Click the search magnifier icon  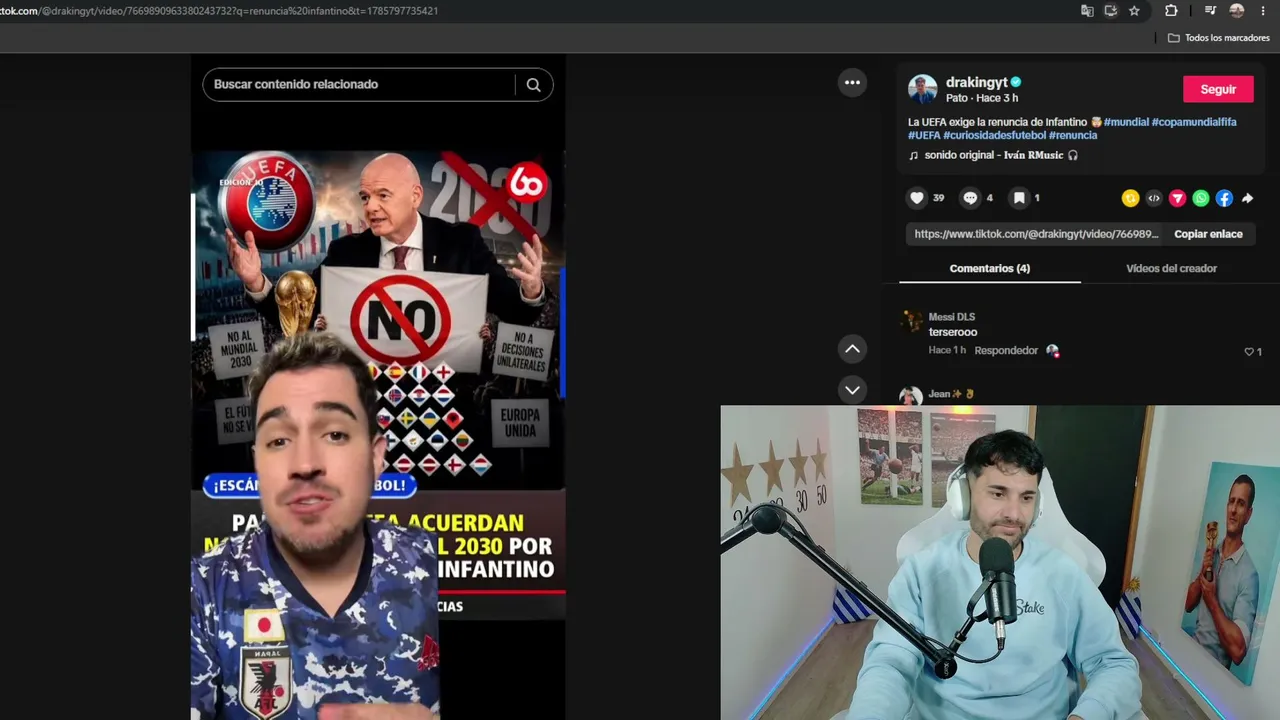coord(533,85)
